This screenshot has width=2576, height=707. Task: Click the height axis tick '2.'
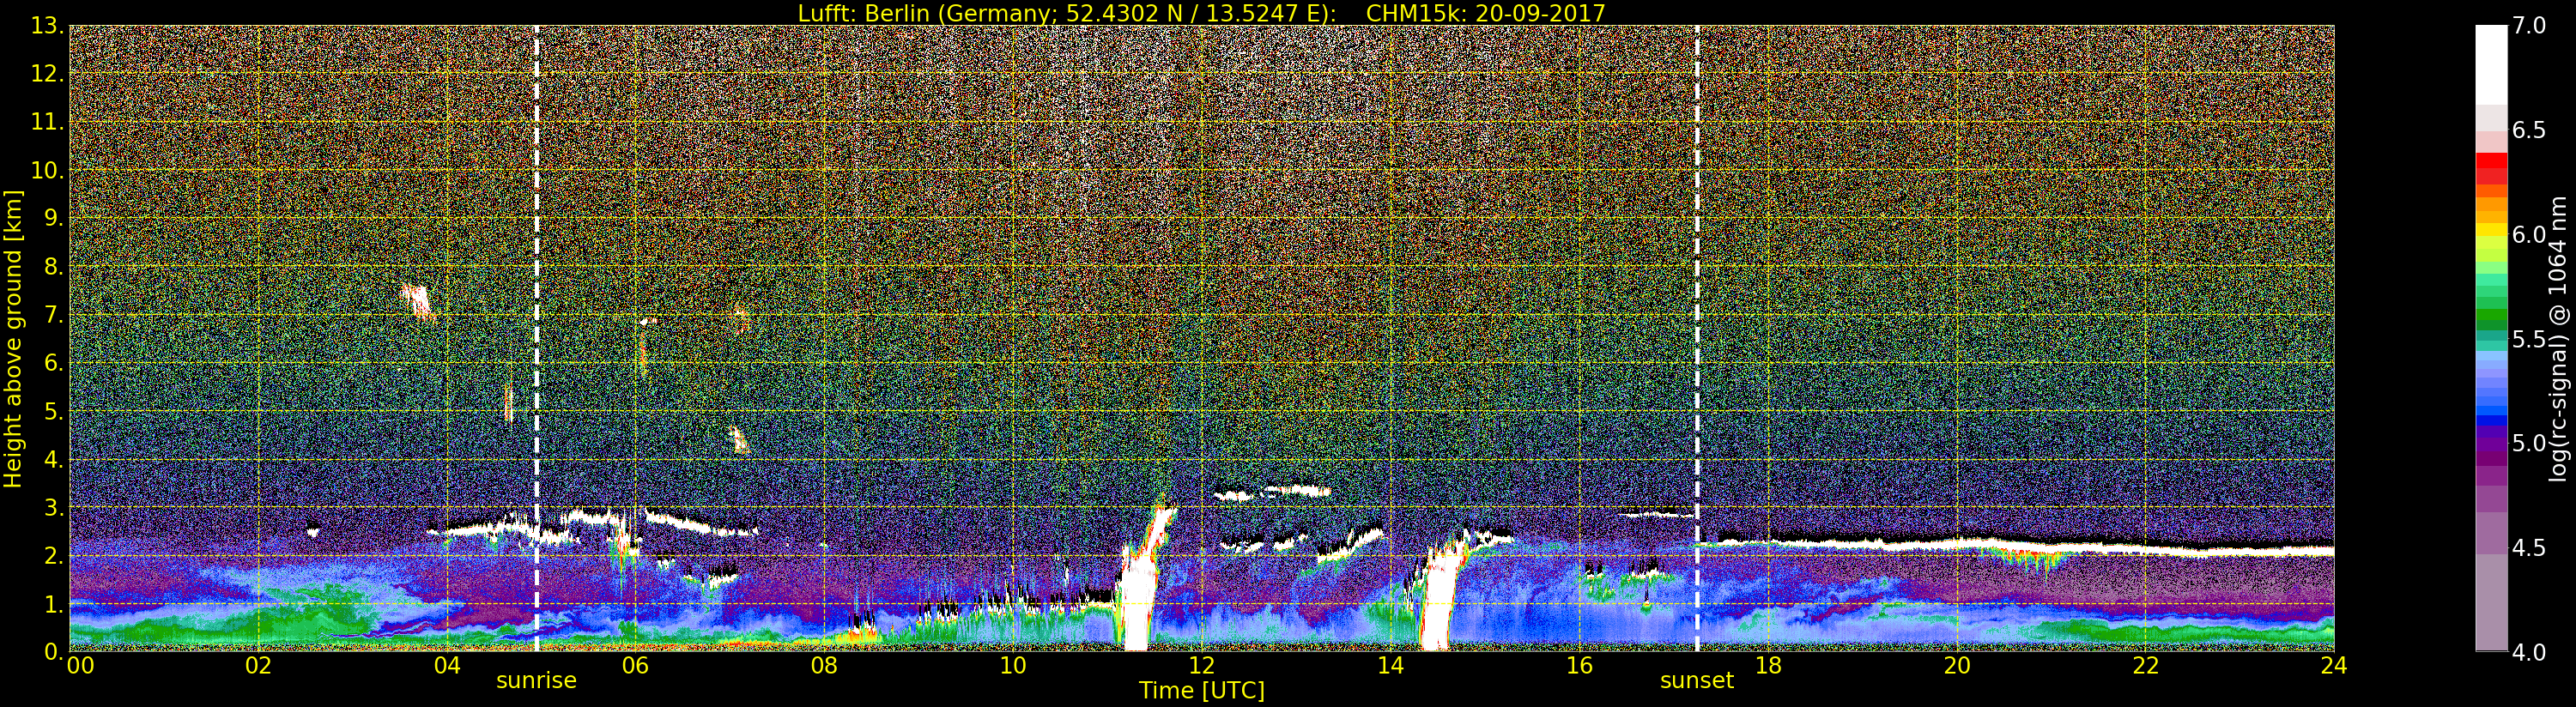53,555
